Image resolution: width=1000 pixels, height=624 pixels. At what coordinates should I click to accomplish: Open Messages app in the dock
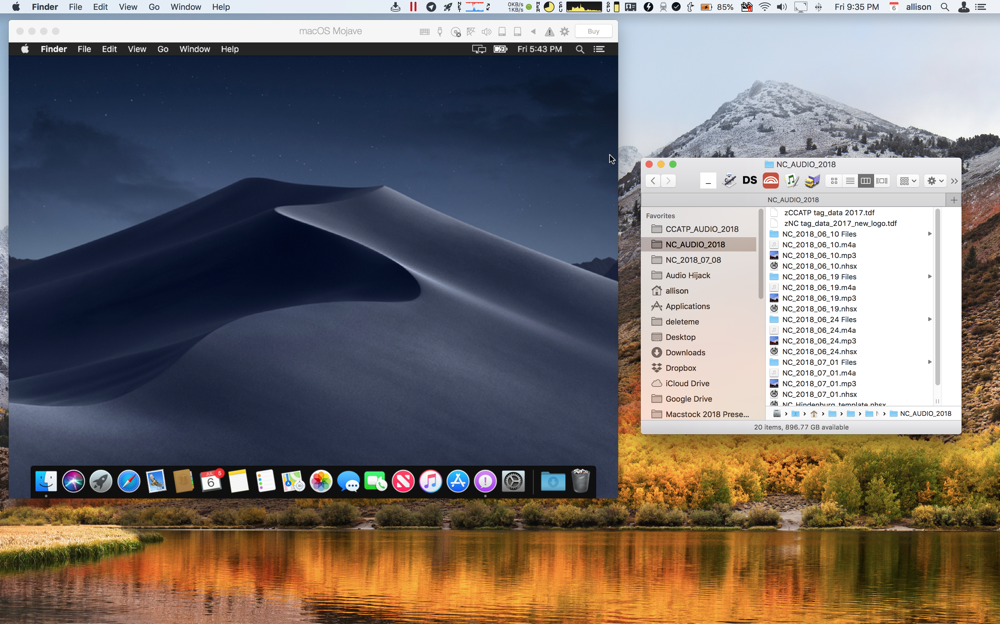pyautogui.click(x=348, y=481)
